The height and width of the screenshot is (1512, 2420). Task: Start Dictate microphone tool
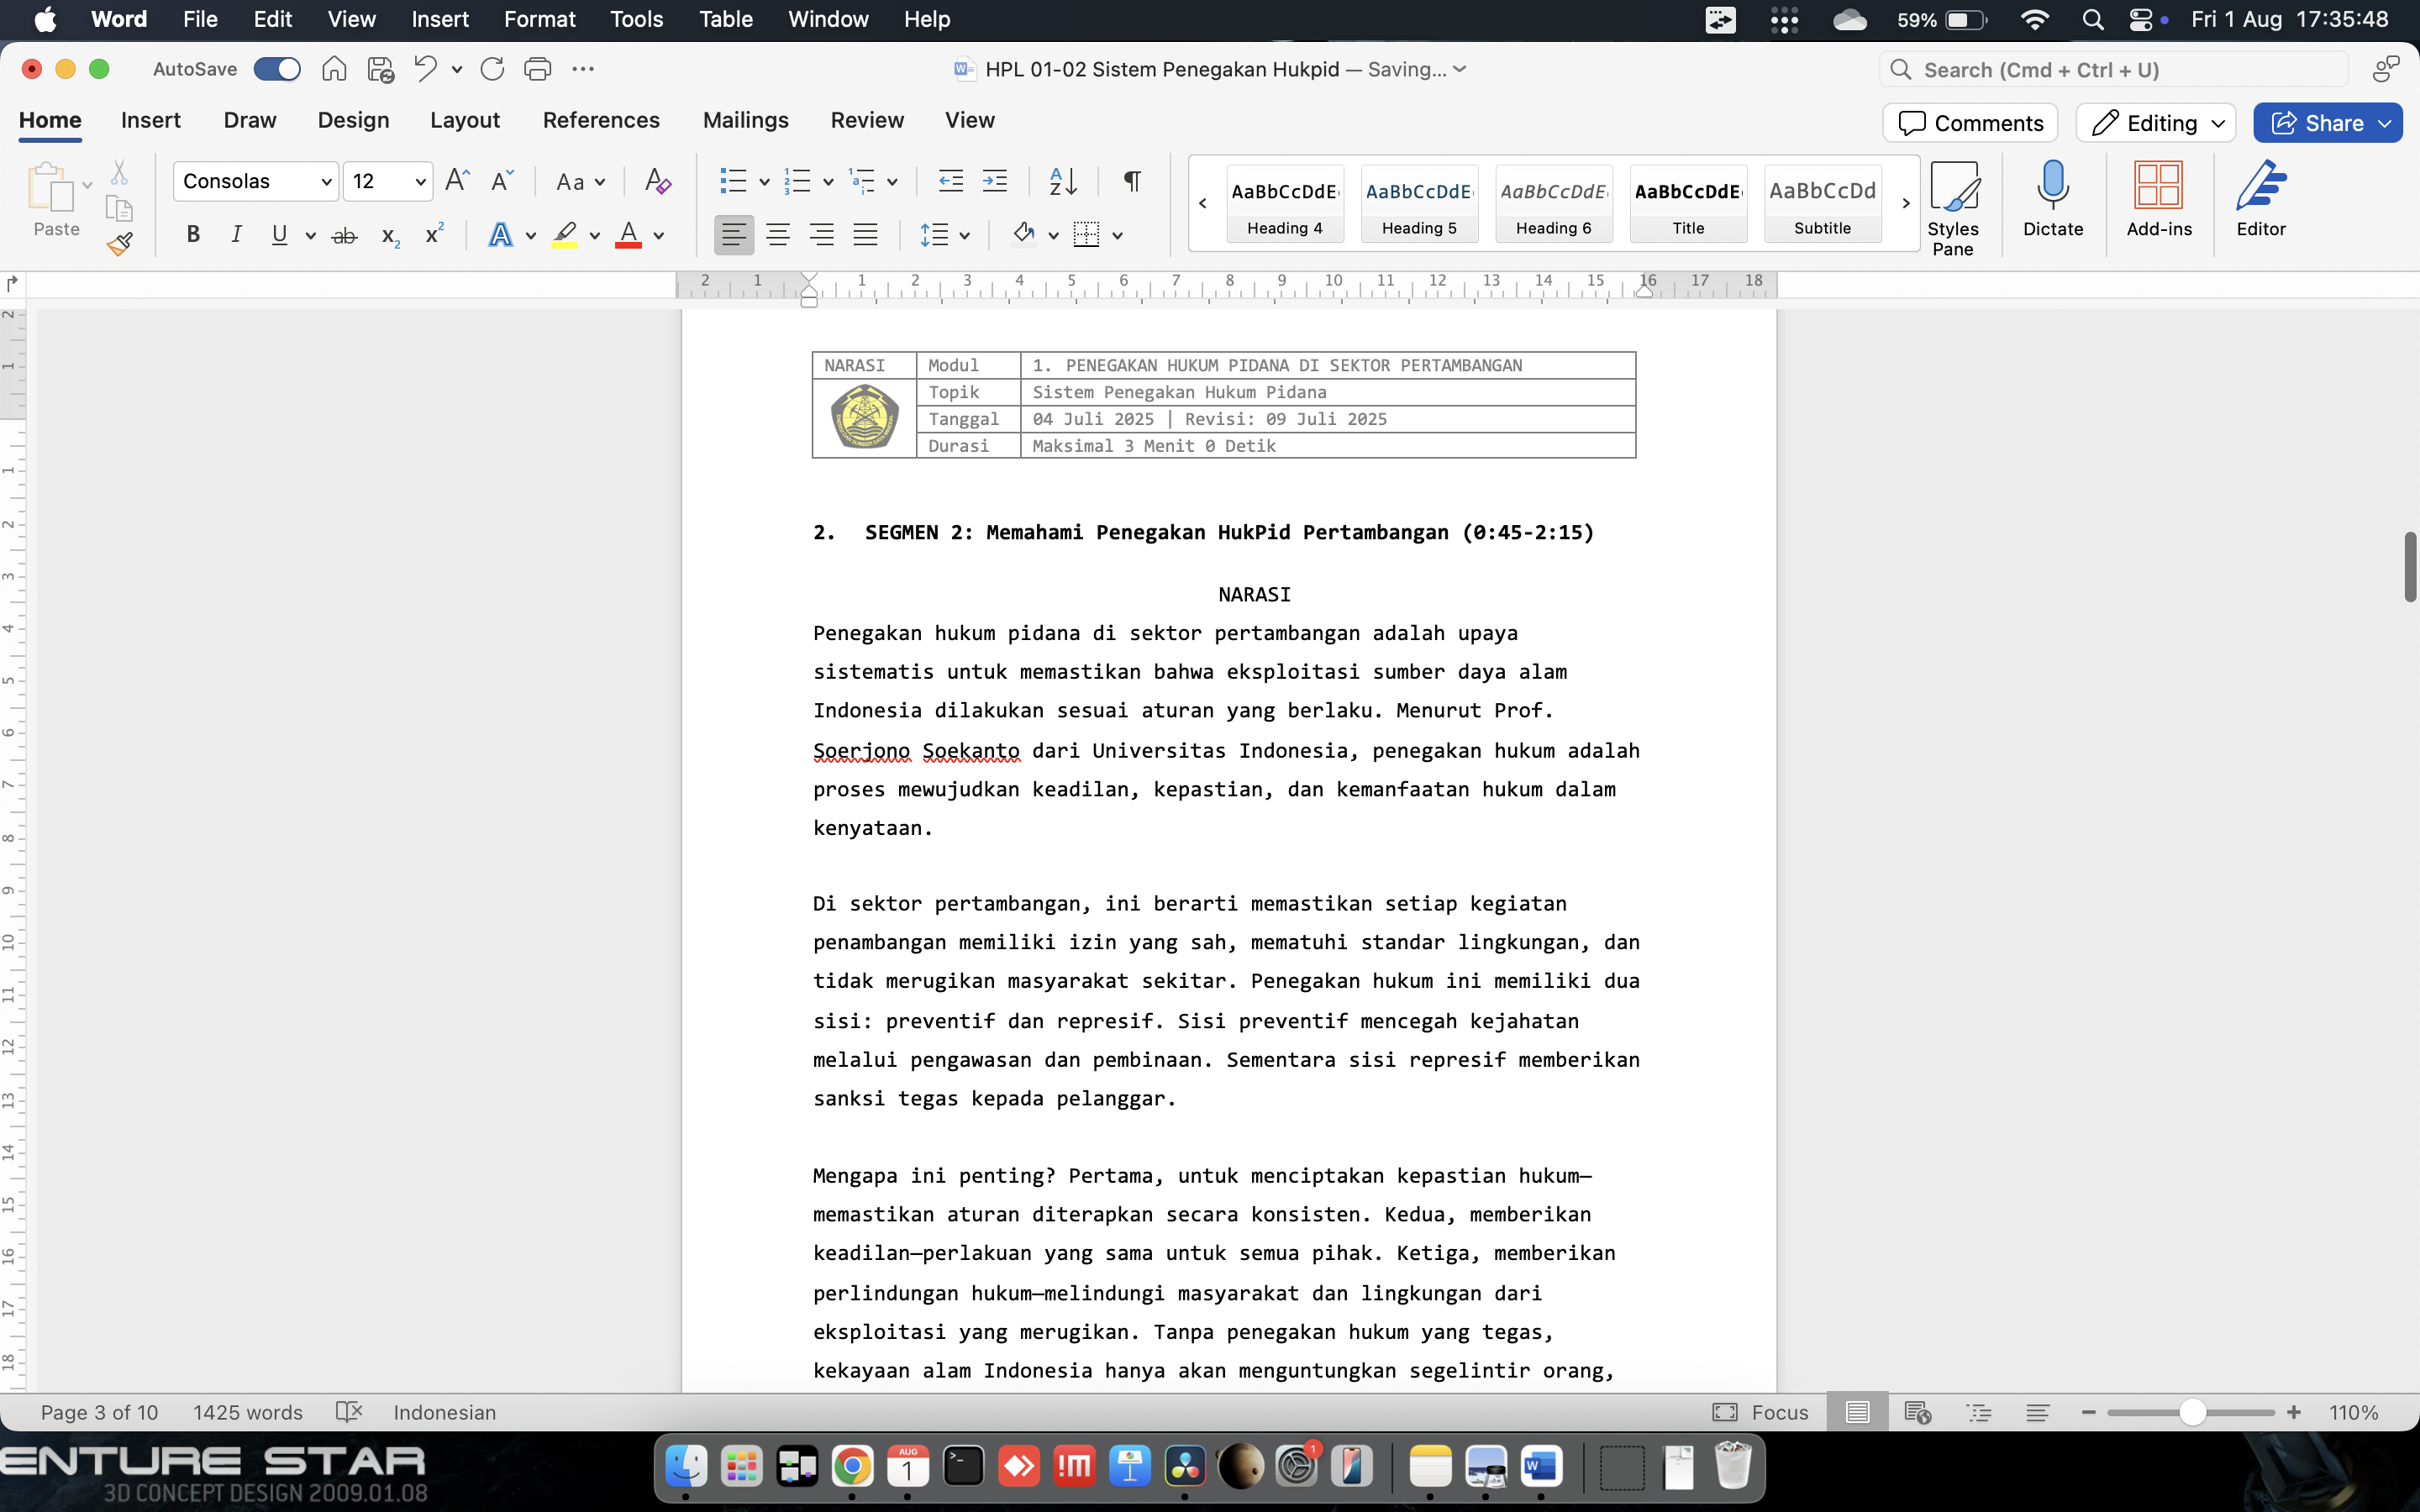point(2052,199)
